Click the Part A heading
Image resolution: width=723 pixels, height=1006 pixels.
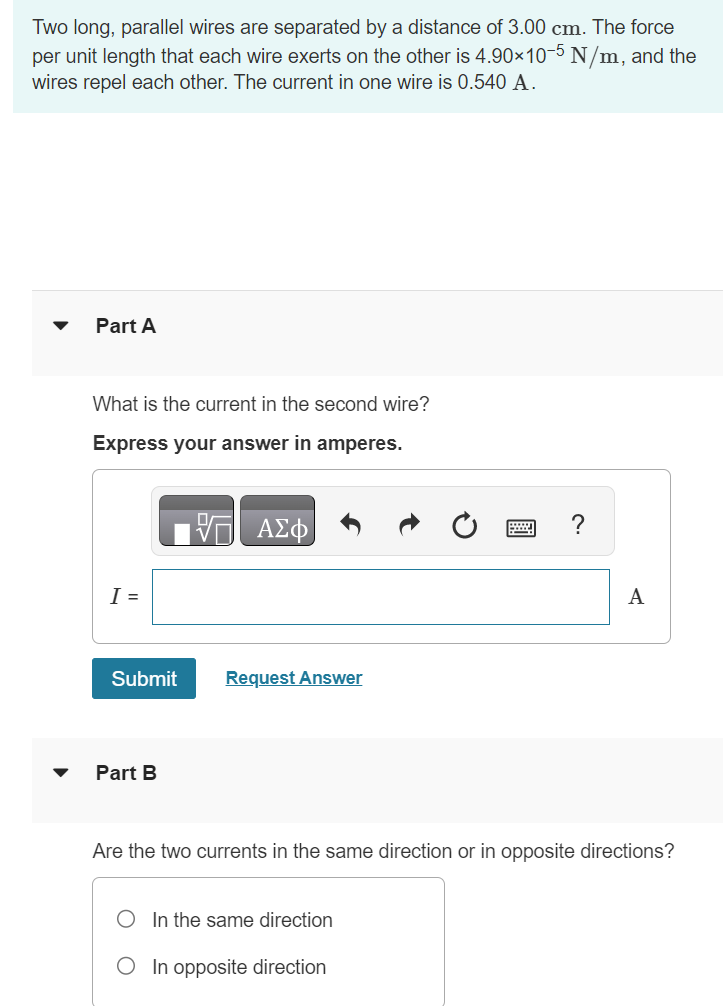pos(126,326)
